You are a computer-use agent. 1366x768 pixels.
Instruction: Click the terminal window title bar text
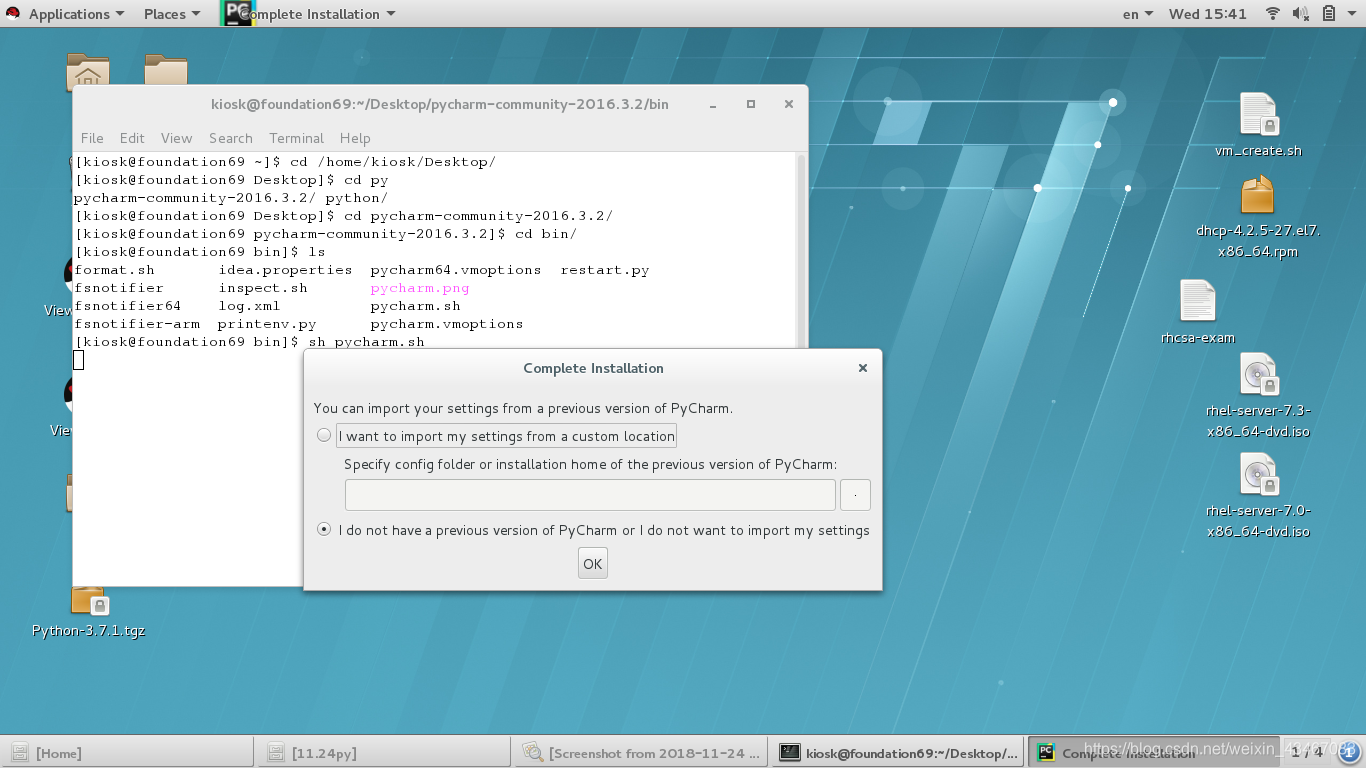(x=440, y=104)
